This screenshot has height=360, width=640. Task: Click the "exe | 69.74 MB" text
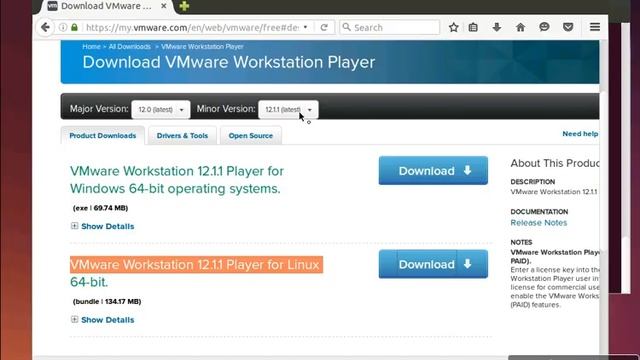point(100,208)
